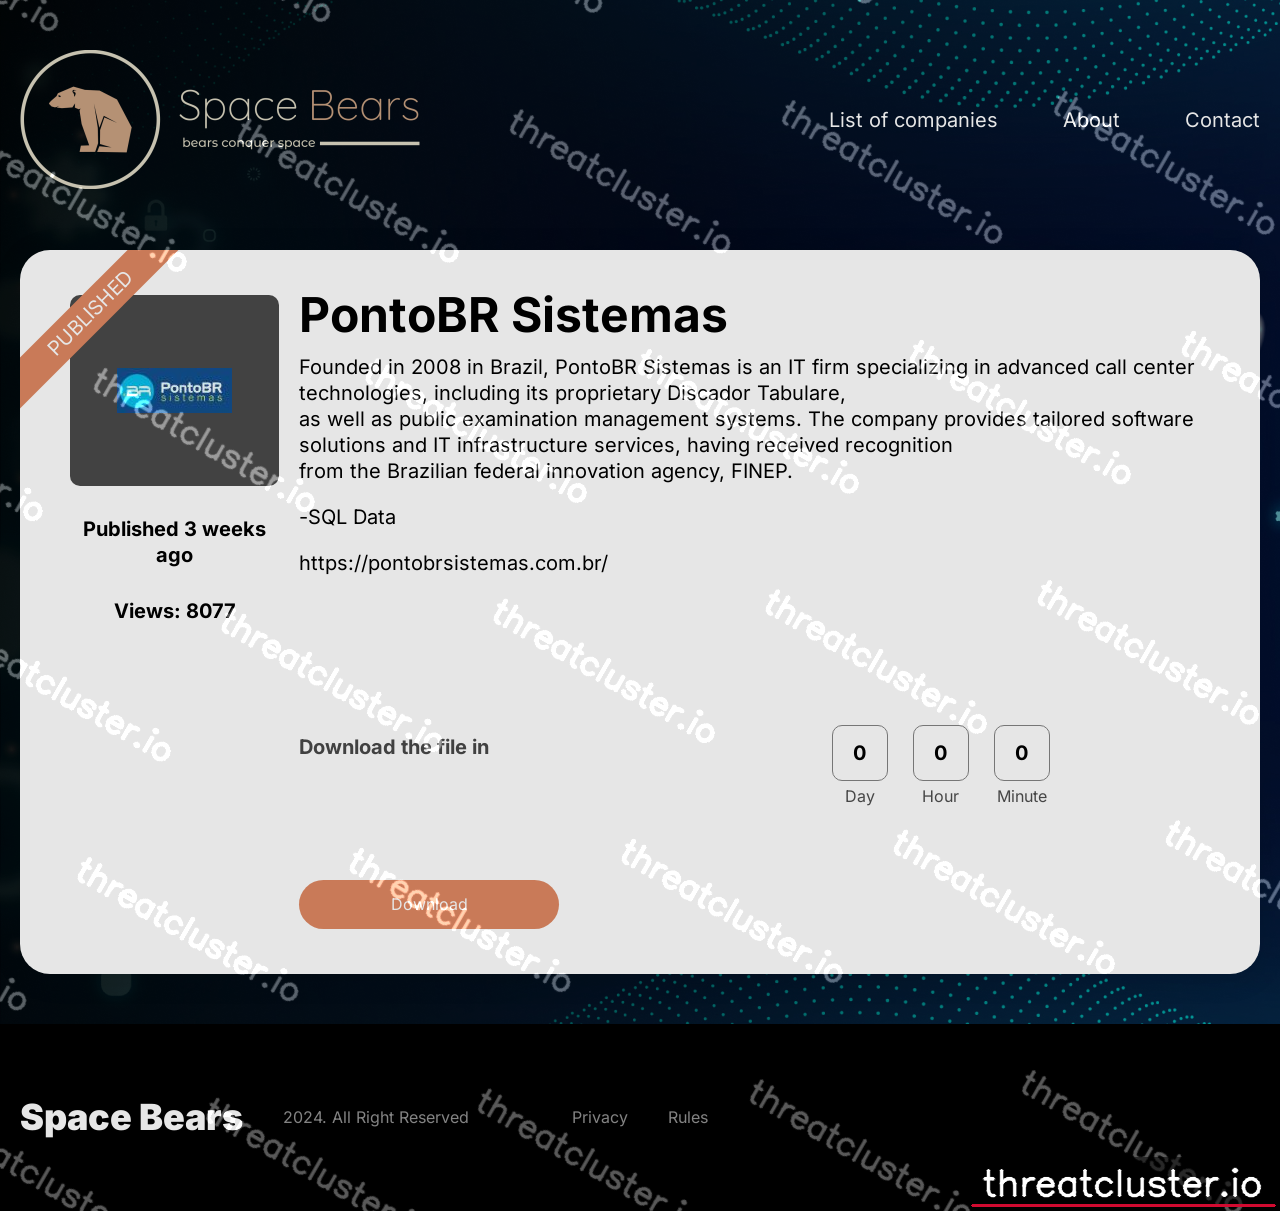Viewport: 1280px width, 1211px height.
Task: Click the 'Published 3 weeks ago' text
Action: 174,542
